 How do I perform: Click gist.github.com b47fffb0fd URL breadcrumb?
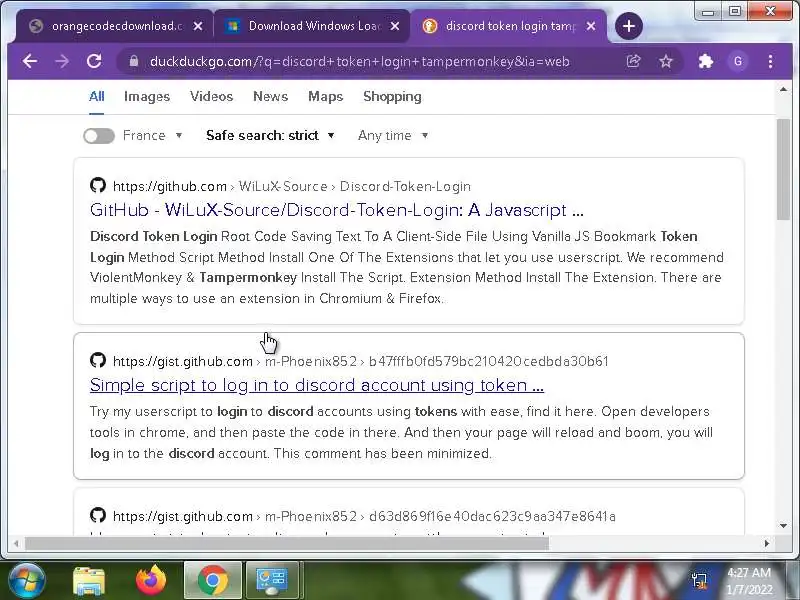coord(361,361)
